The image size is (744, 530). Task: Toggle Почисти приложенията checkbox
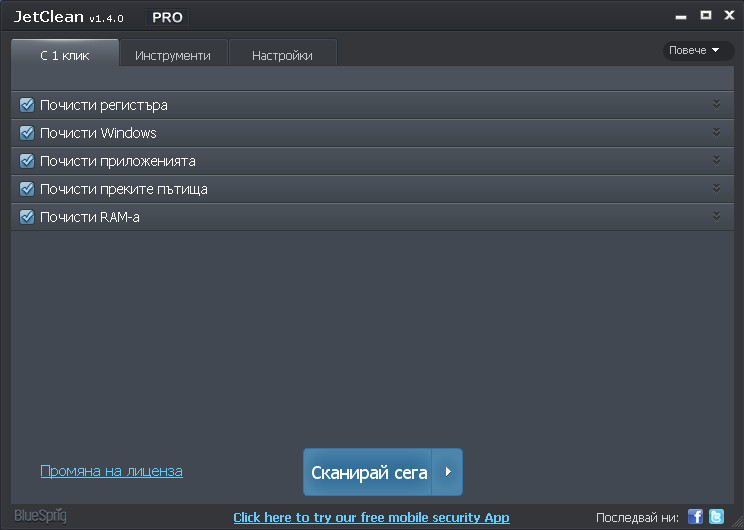coord(27,161)
